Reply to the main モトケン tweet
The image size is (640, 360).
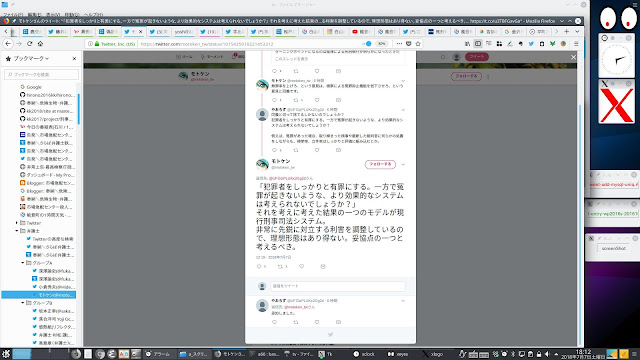(259, 266)
